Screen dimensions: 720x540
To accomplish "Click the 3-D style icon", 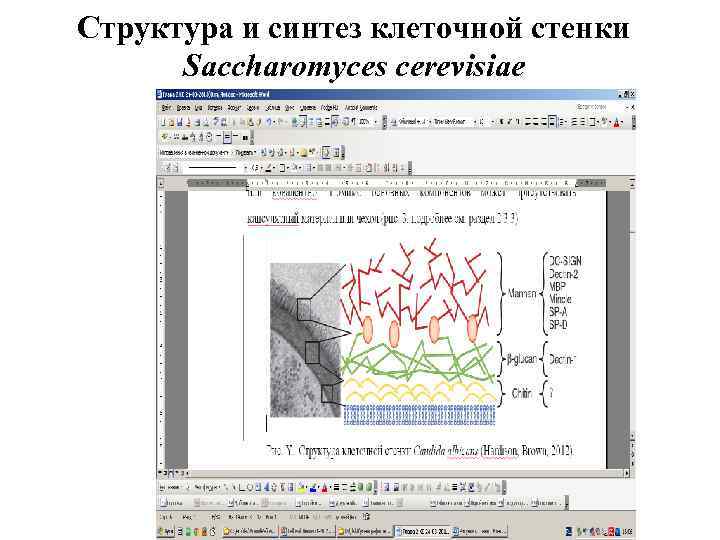I will click(x=369, y=488).
